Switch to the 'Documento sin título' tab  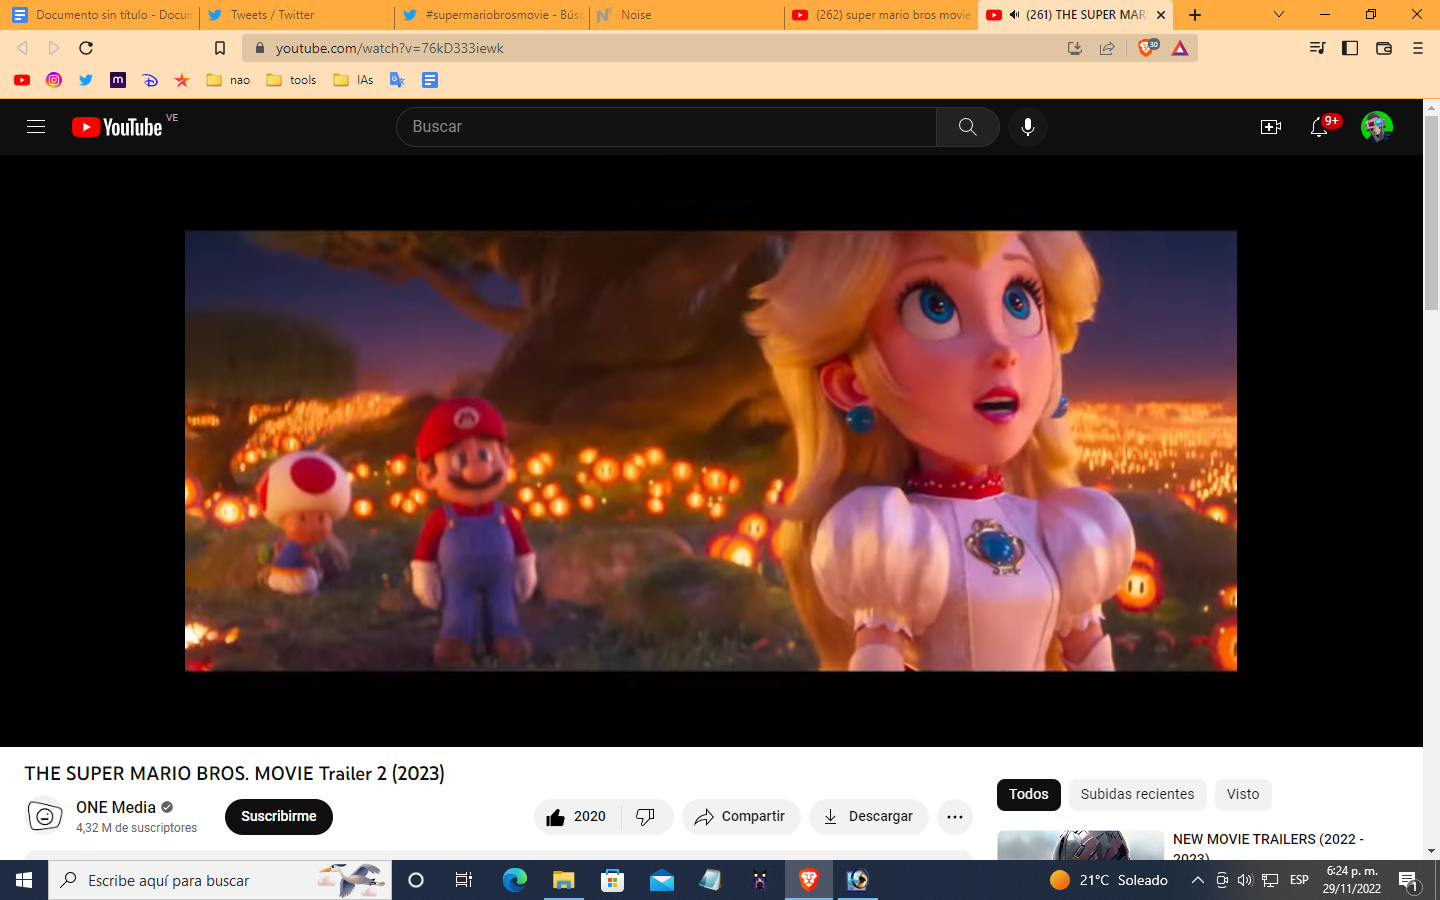tap(102, 15)
